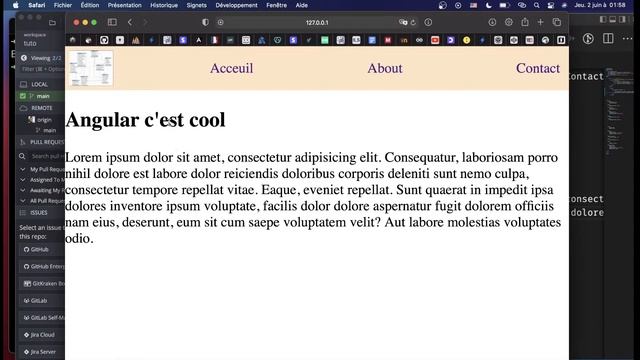Open the yellow circle favorite in bookmarks bar
Screen dimensions: 640x360
[x=467, y=40]
